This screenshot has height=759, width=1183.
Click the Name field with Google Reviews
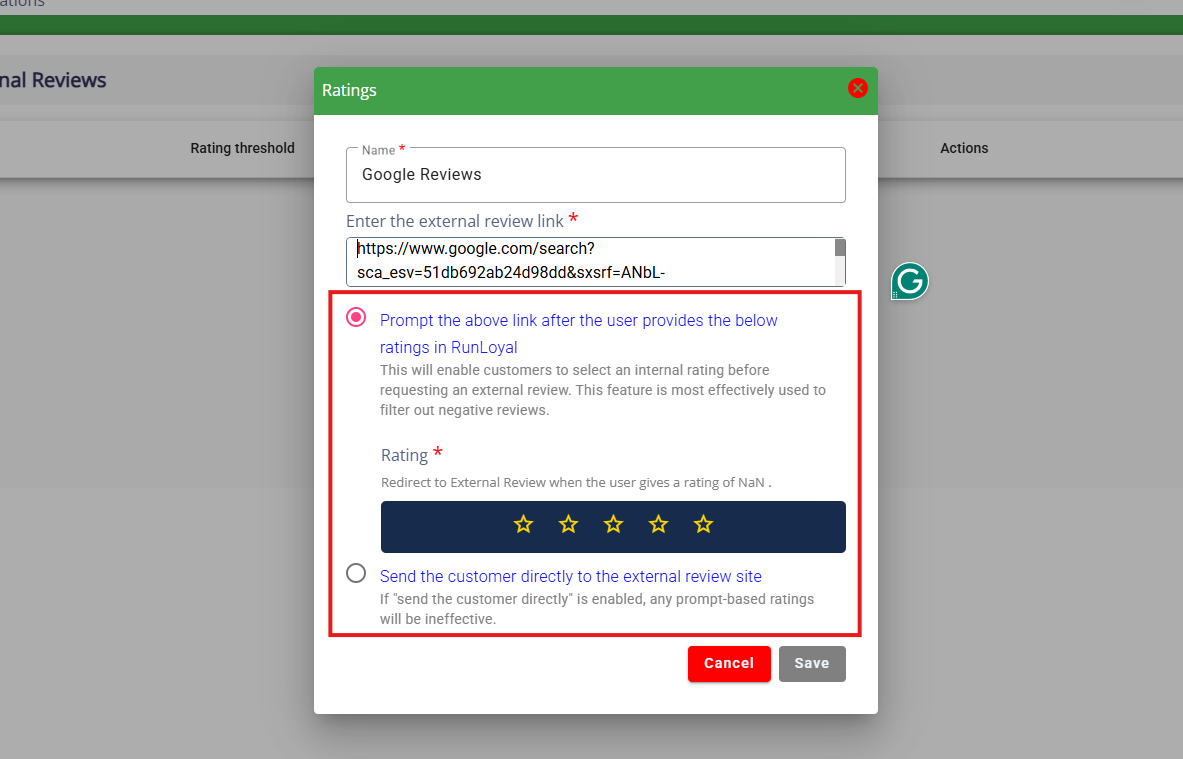click(595, 175)
